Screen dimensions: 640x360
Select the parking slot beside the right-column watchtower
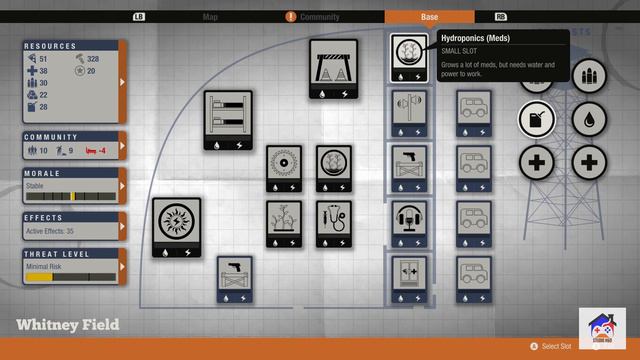click(474, 169)
